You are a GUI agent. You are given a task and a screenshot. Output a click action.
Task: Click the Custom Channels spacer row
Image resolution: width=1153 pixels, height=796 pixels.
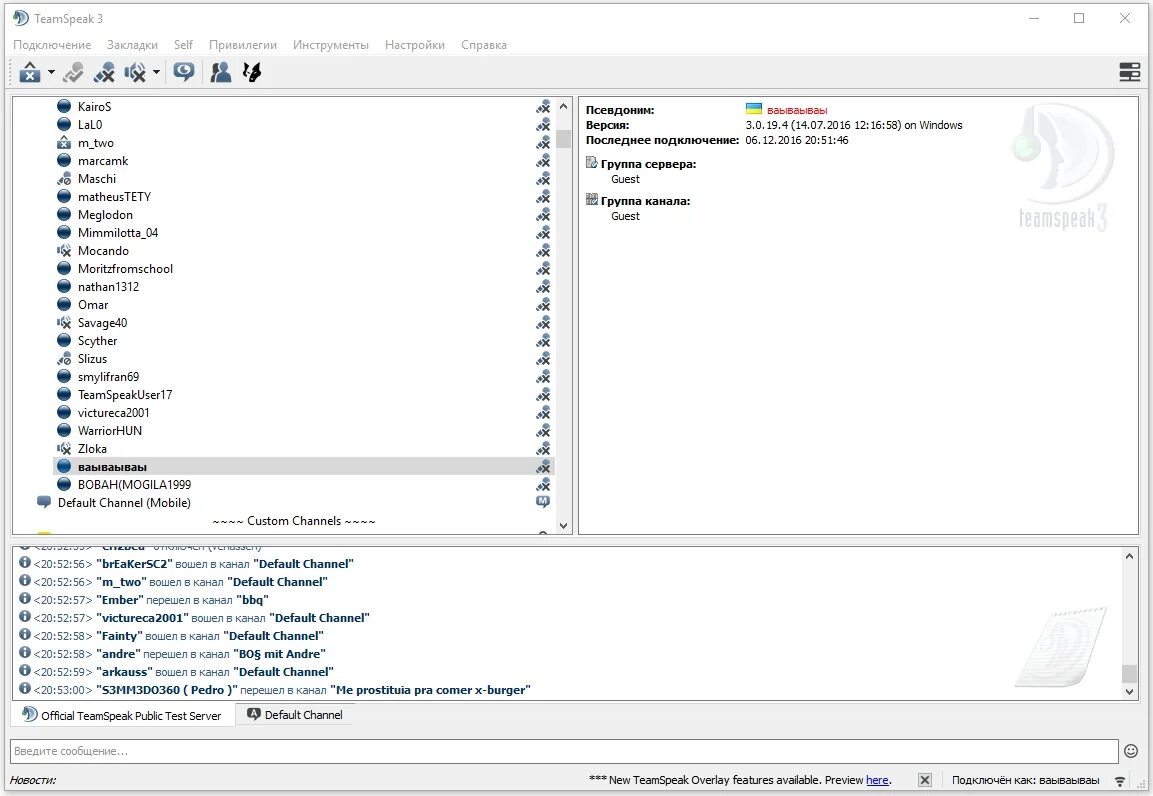293,521
